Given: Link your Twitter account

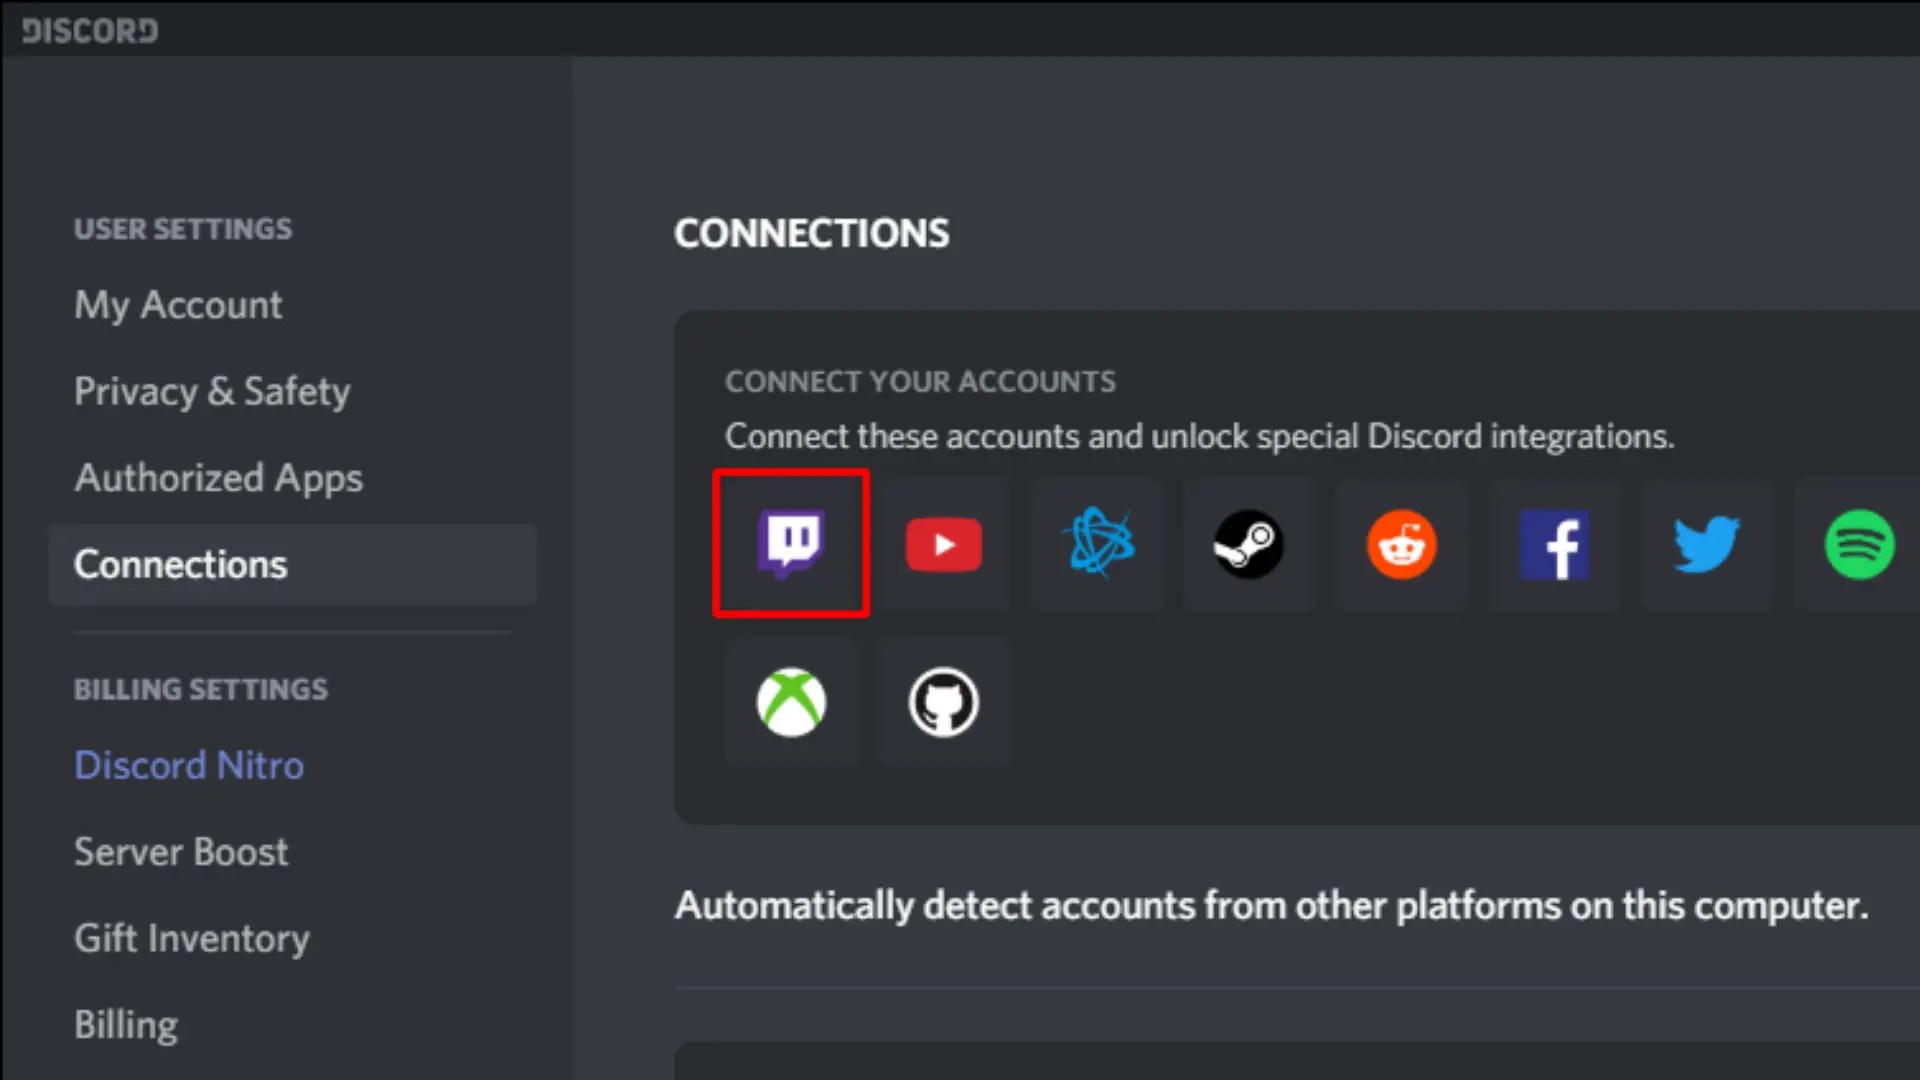Looking at the screenshot, I should (1706, 544).
